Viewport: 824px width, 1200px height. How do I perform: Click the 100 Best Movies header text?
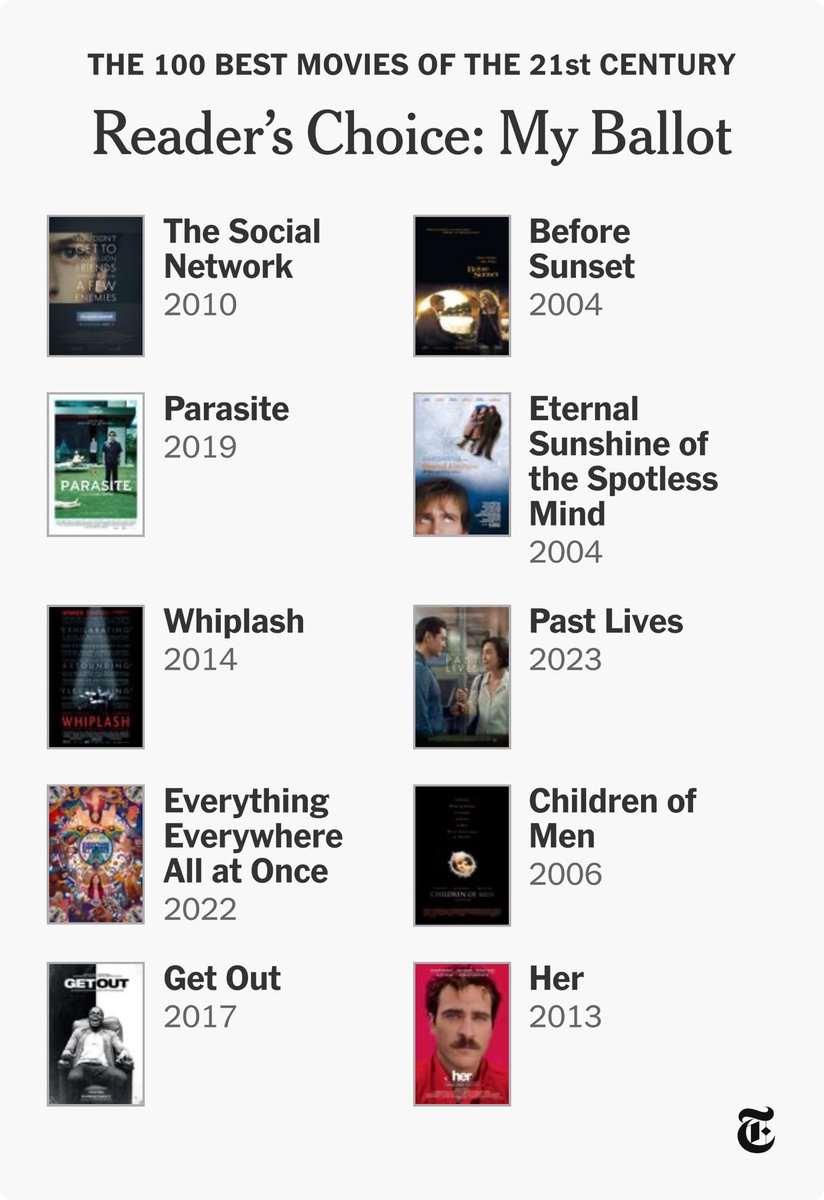click(x=412, y=65)
